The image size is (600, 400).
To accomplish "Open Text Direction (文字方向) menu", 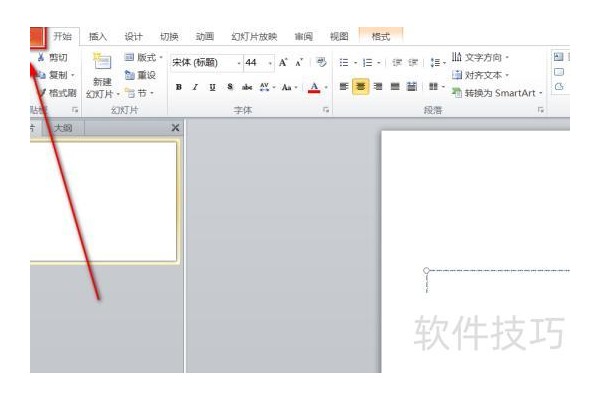I will pos(480,57).
